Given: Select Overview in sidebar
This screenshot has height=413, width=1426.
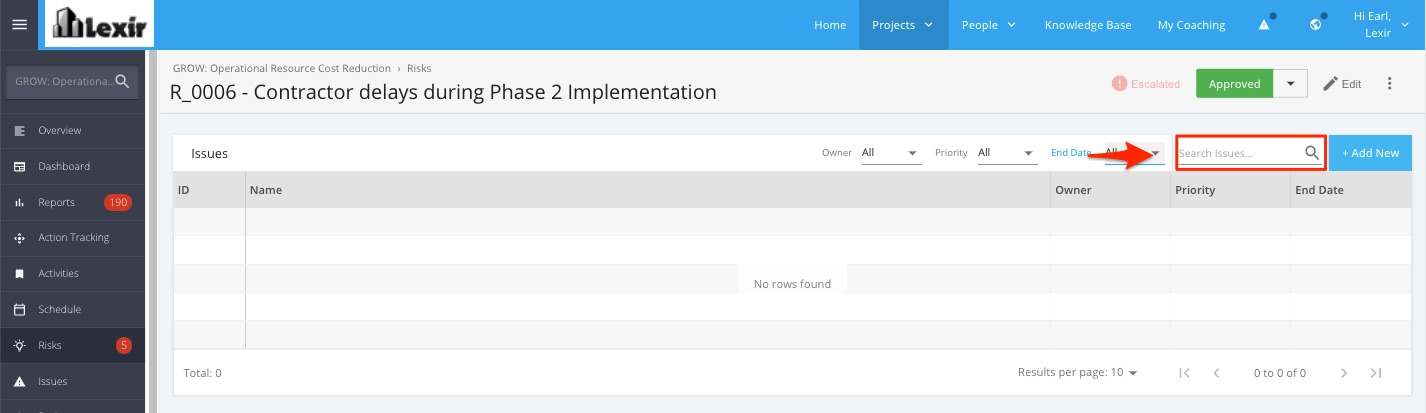Looking at the screenshot, I should (x=73, y=131).
